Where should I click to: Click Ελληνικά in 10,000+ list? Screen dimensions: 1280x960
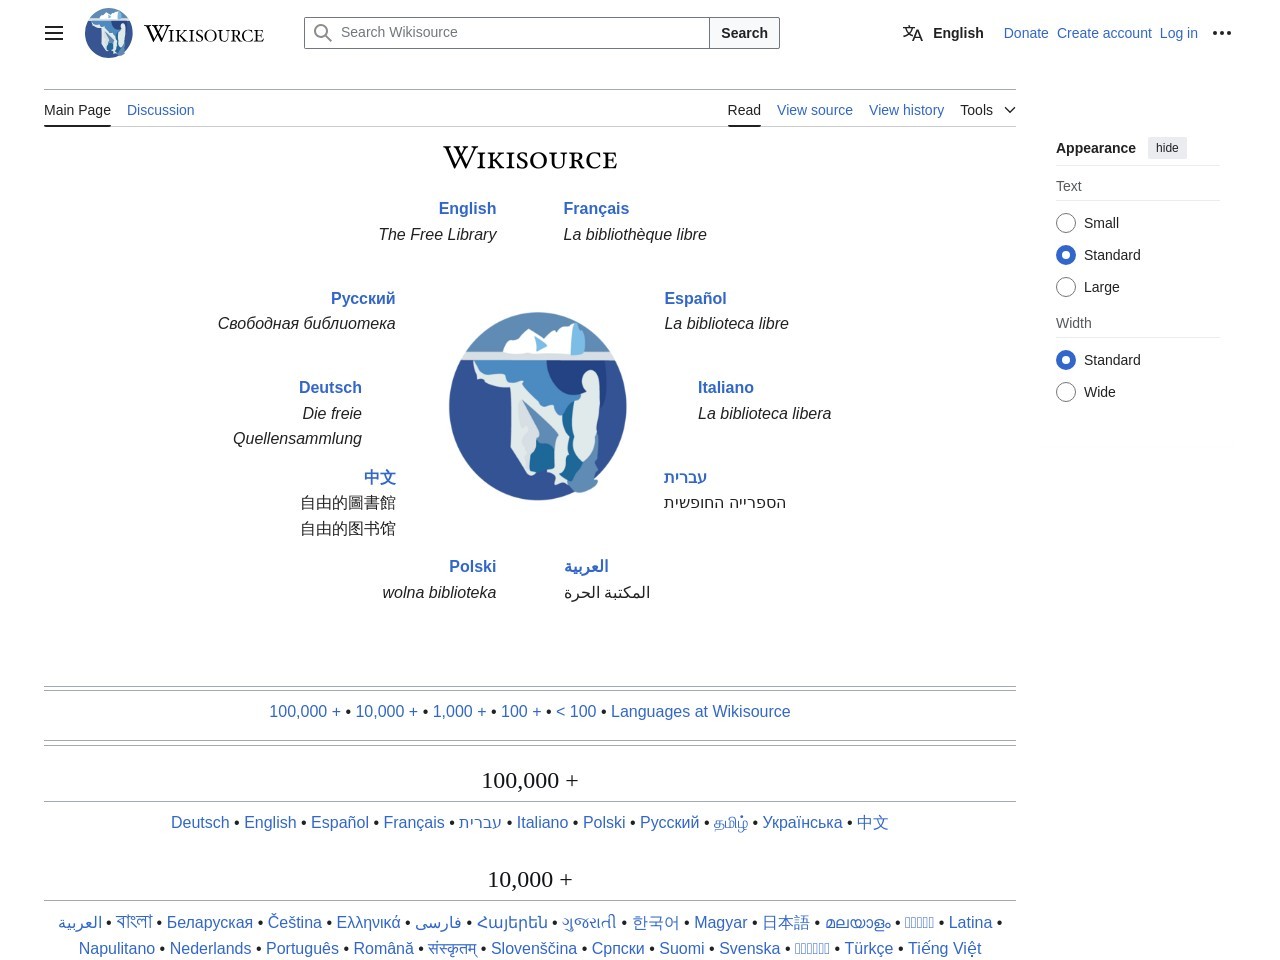pyautogui.click(x=368, y=922)
